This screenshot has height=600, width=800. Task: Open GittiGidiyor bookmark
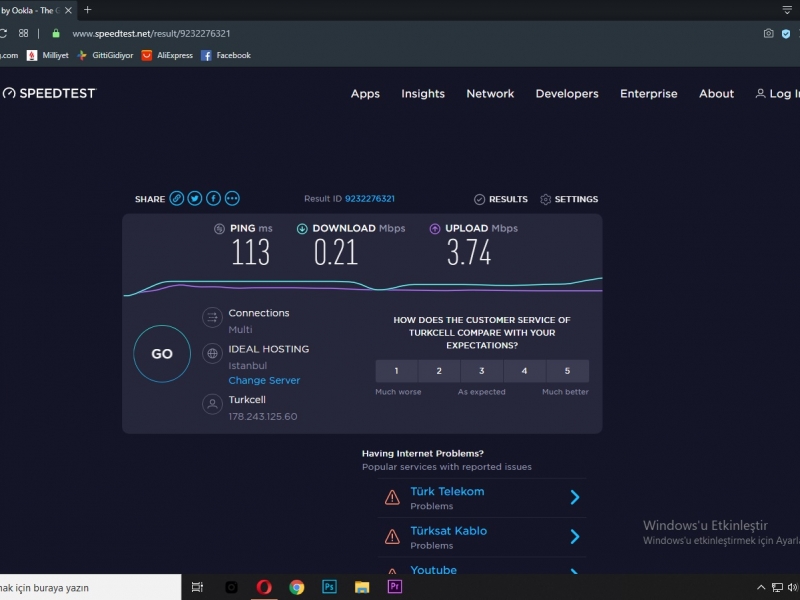point(105,56)
